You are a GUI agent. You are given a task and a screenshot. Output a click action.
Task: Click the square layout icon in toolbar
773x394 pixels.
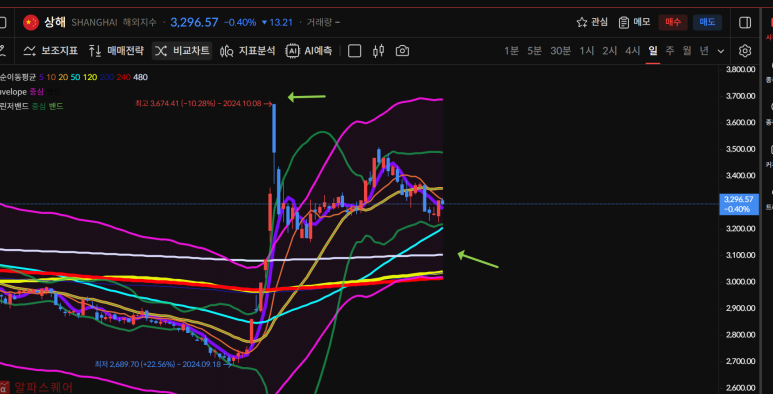click(x=354, y=51)
